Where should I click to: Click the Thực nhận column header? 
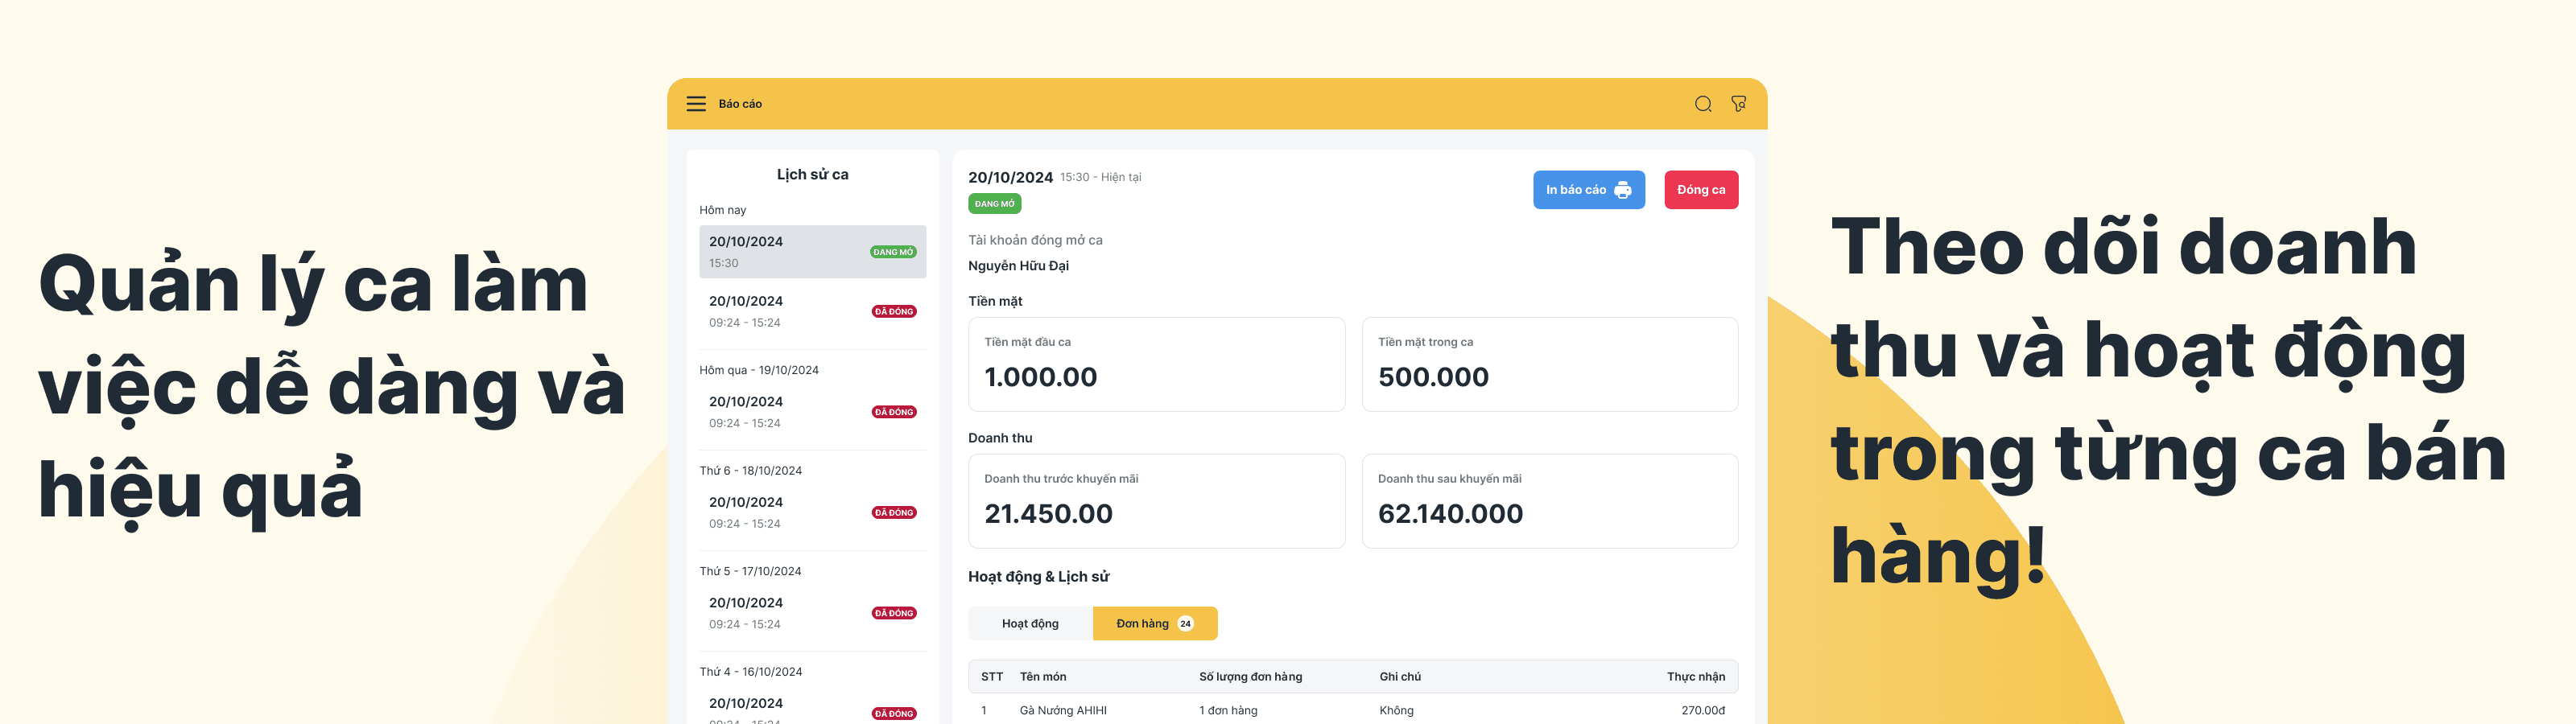1695,677
